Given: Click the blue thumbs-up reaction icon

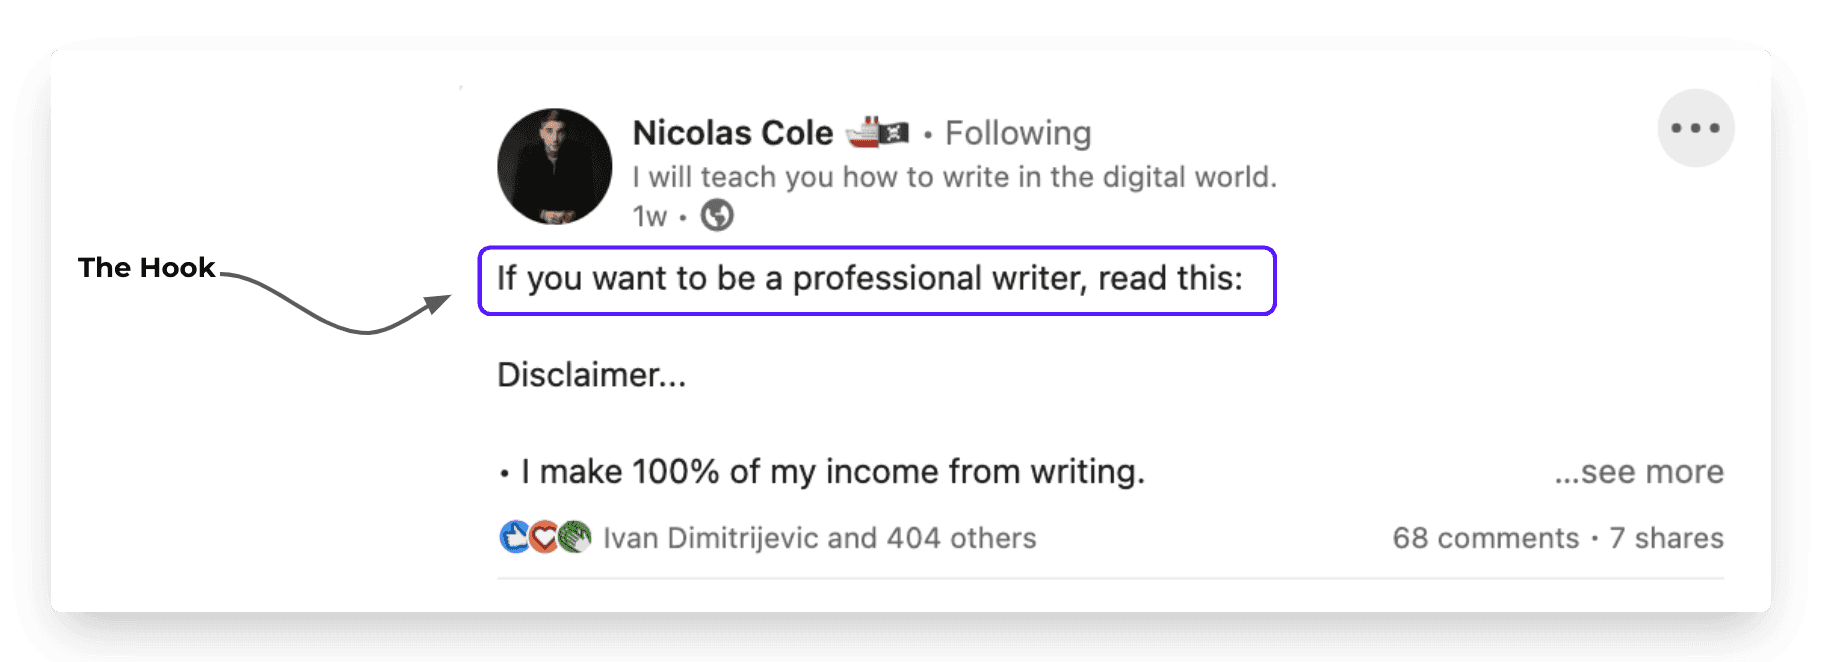Looking at the screenshot, I should pyautogui.click(x=514, y=537).
